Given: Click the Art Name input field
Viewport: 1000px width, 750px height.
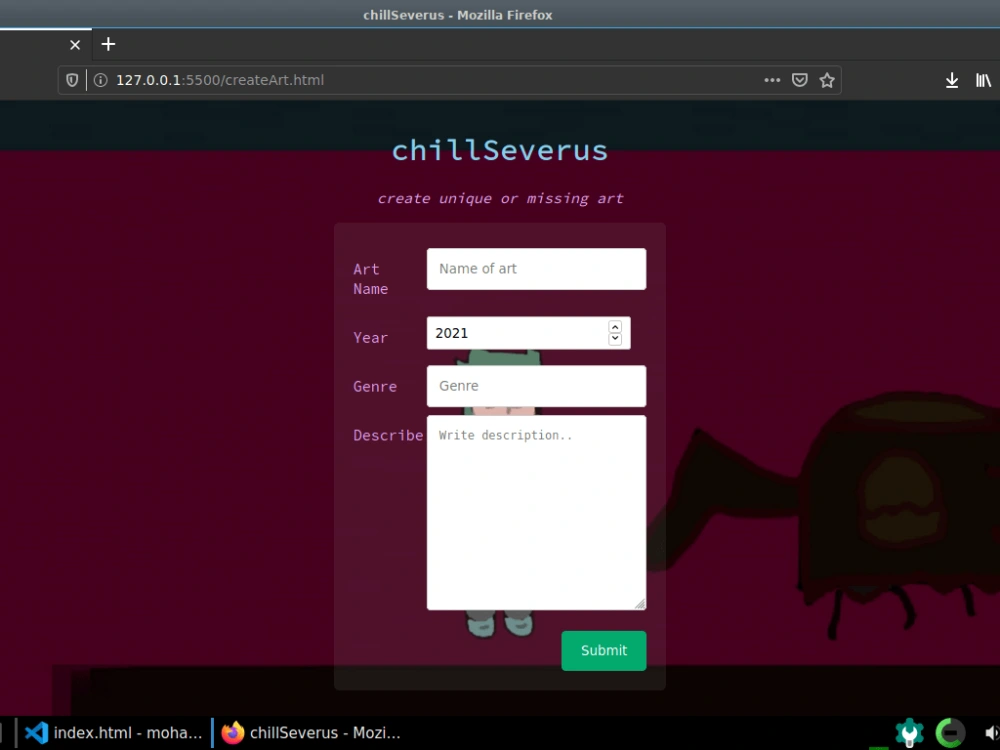Looking at the screenshot, I should [536, 268].
